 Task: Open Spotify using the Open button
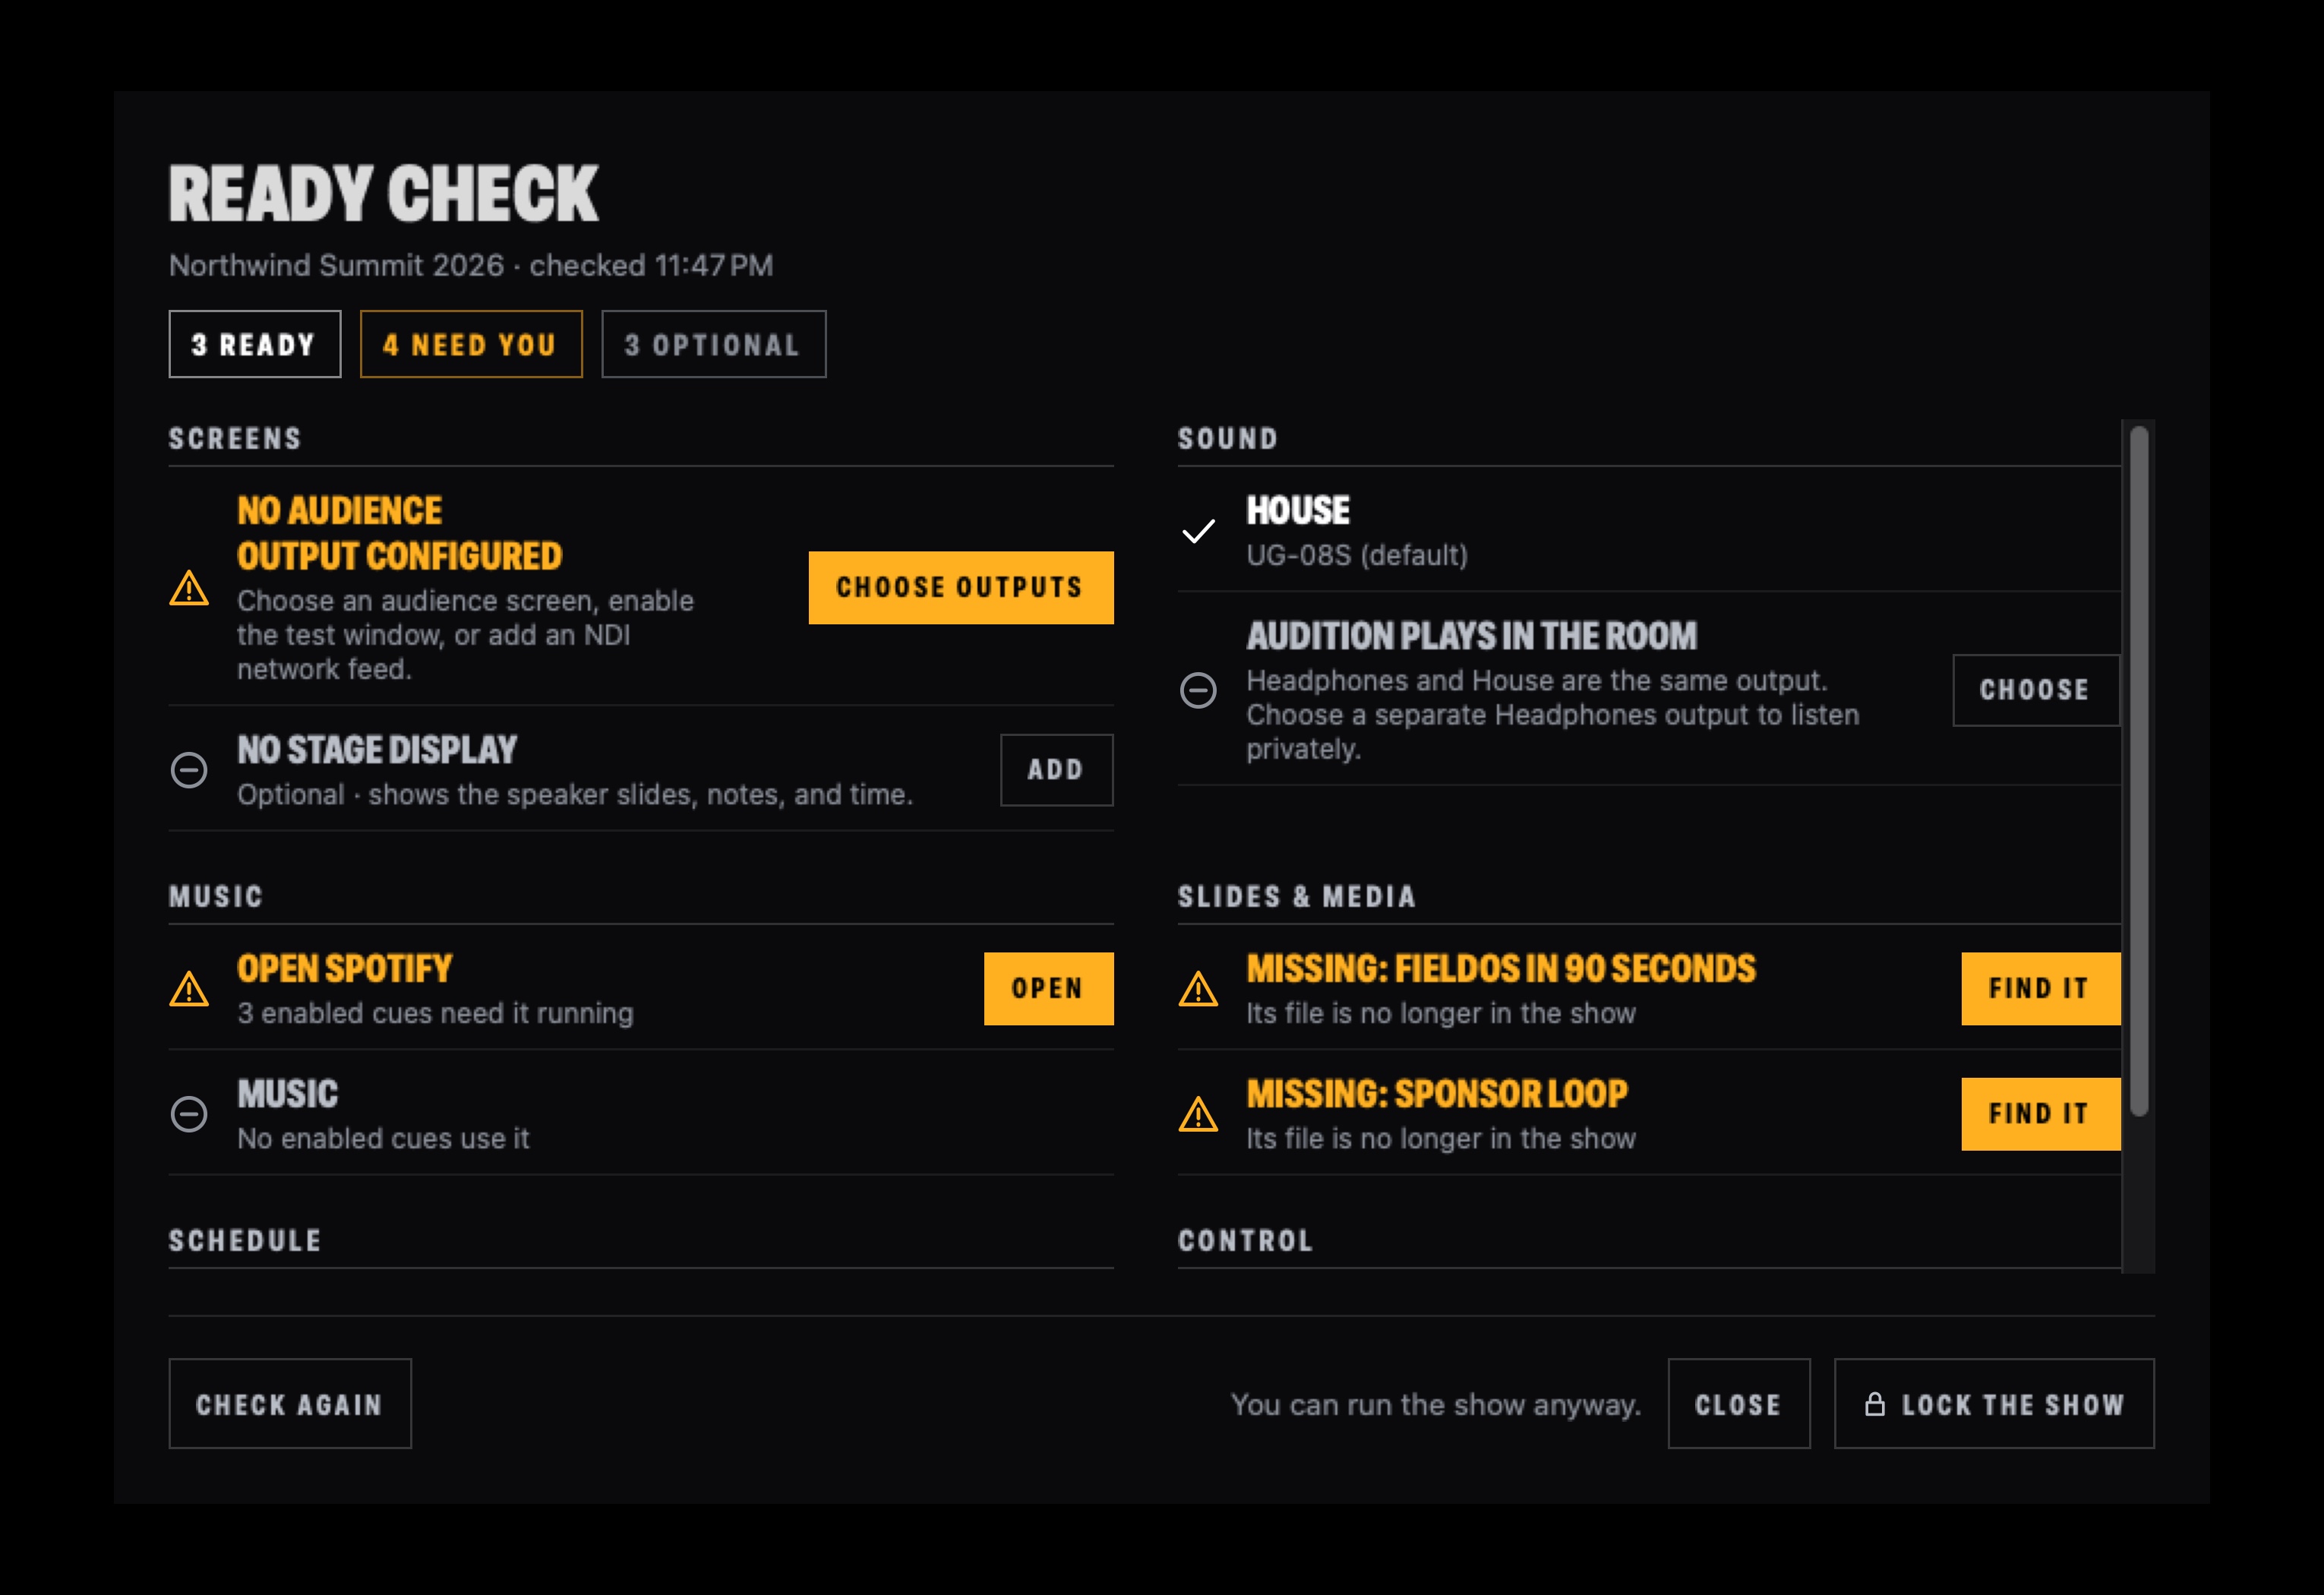1049,989
